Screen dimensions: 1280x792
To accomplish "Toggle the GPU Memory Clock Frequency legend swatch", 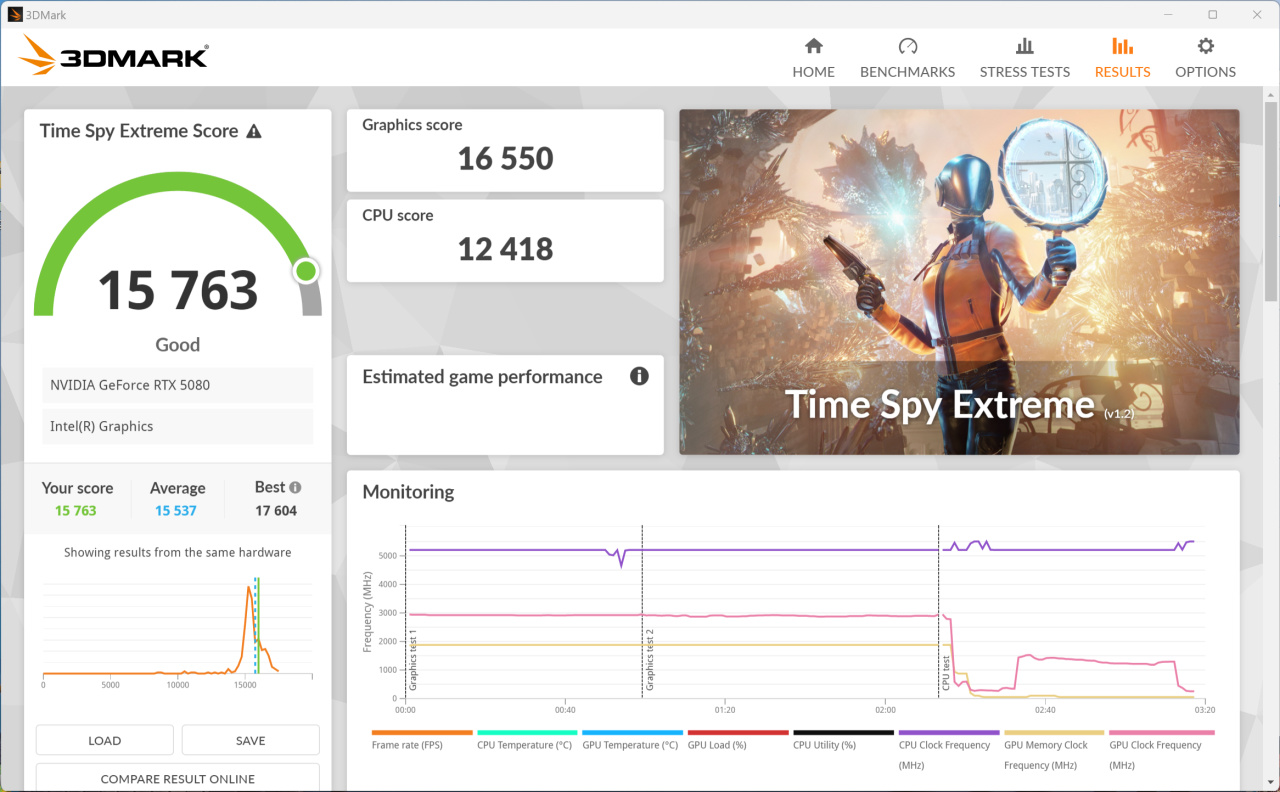I will (x=1054, y=733).
